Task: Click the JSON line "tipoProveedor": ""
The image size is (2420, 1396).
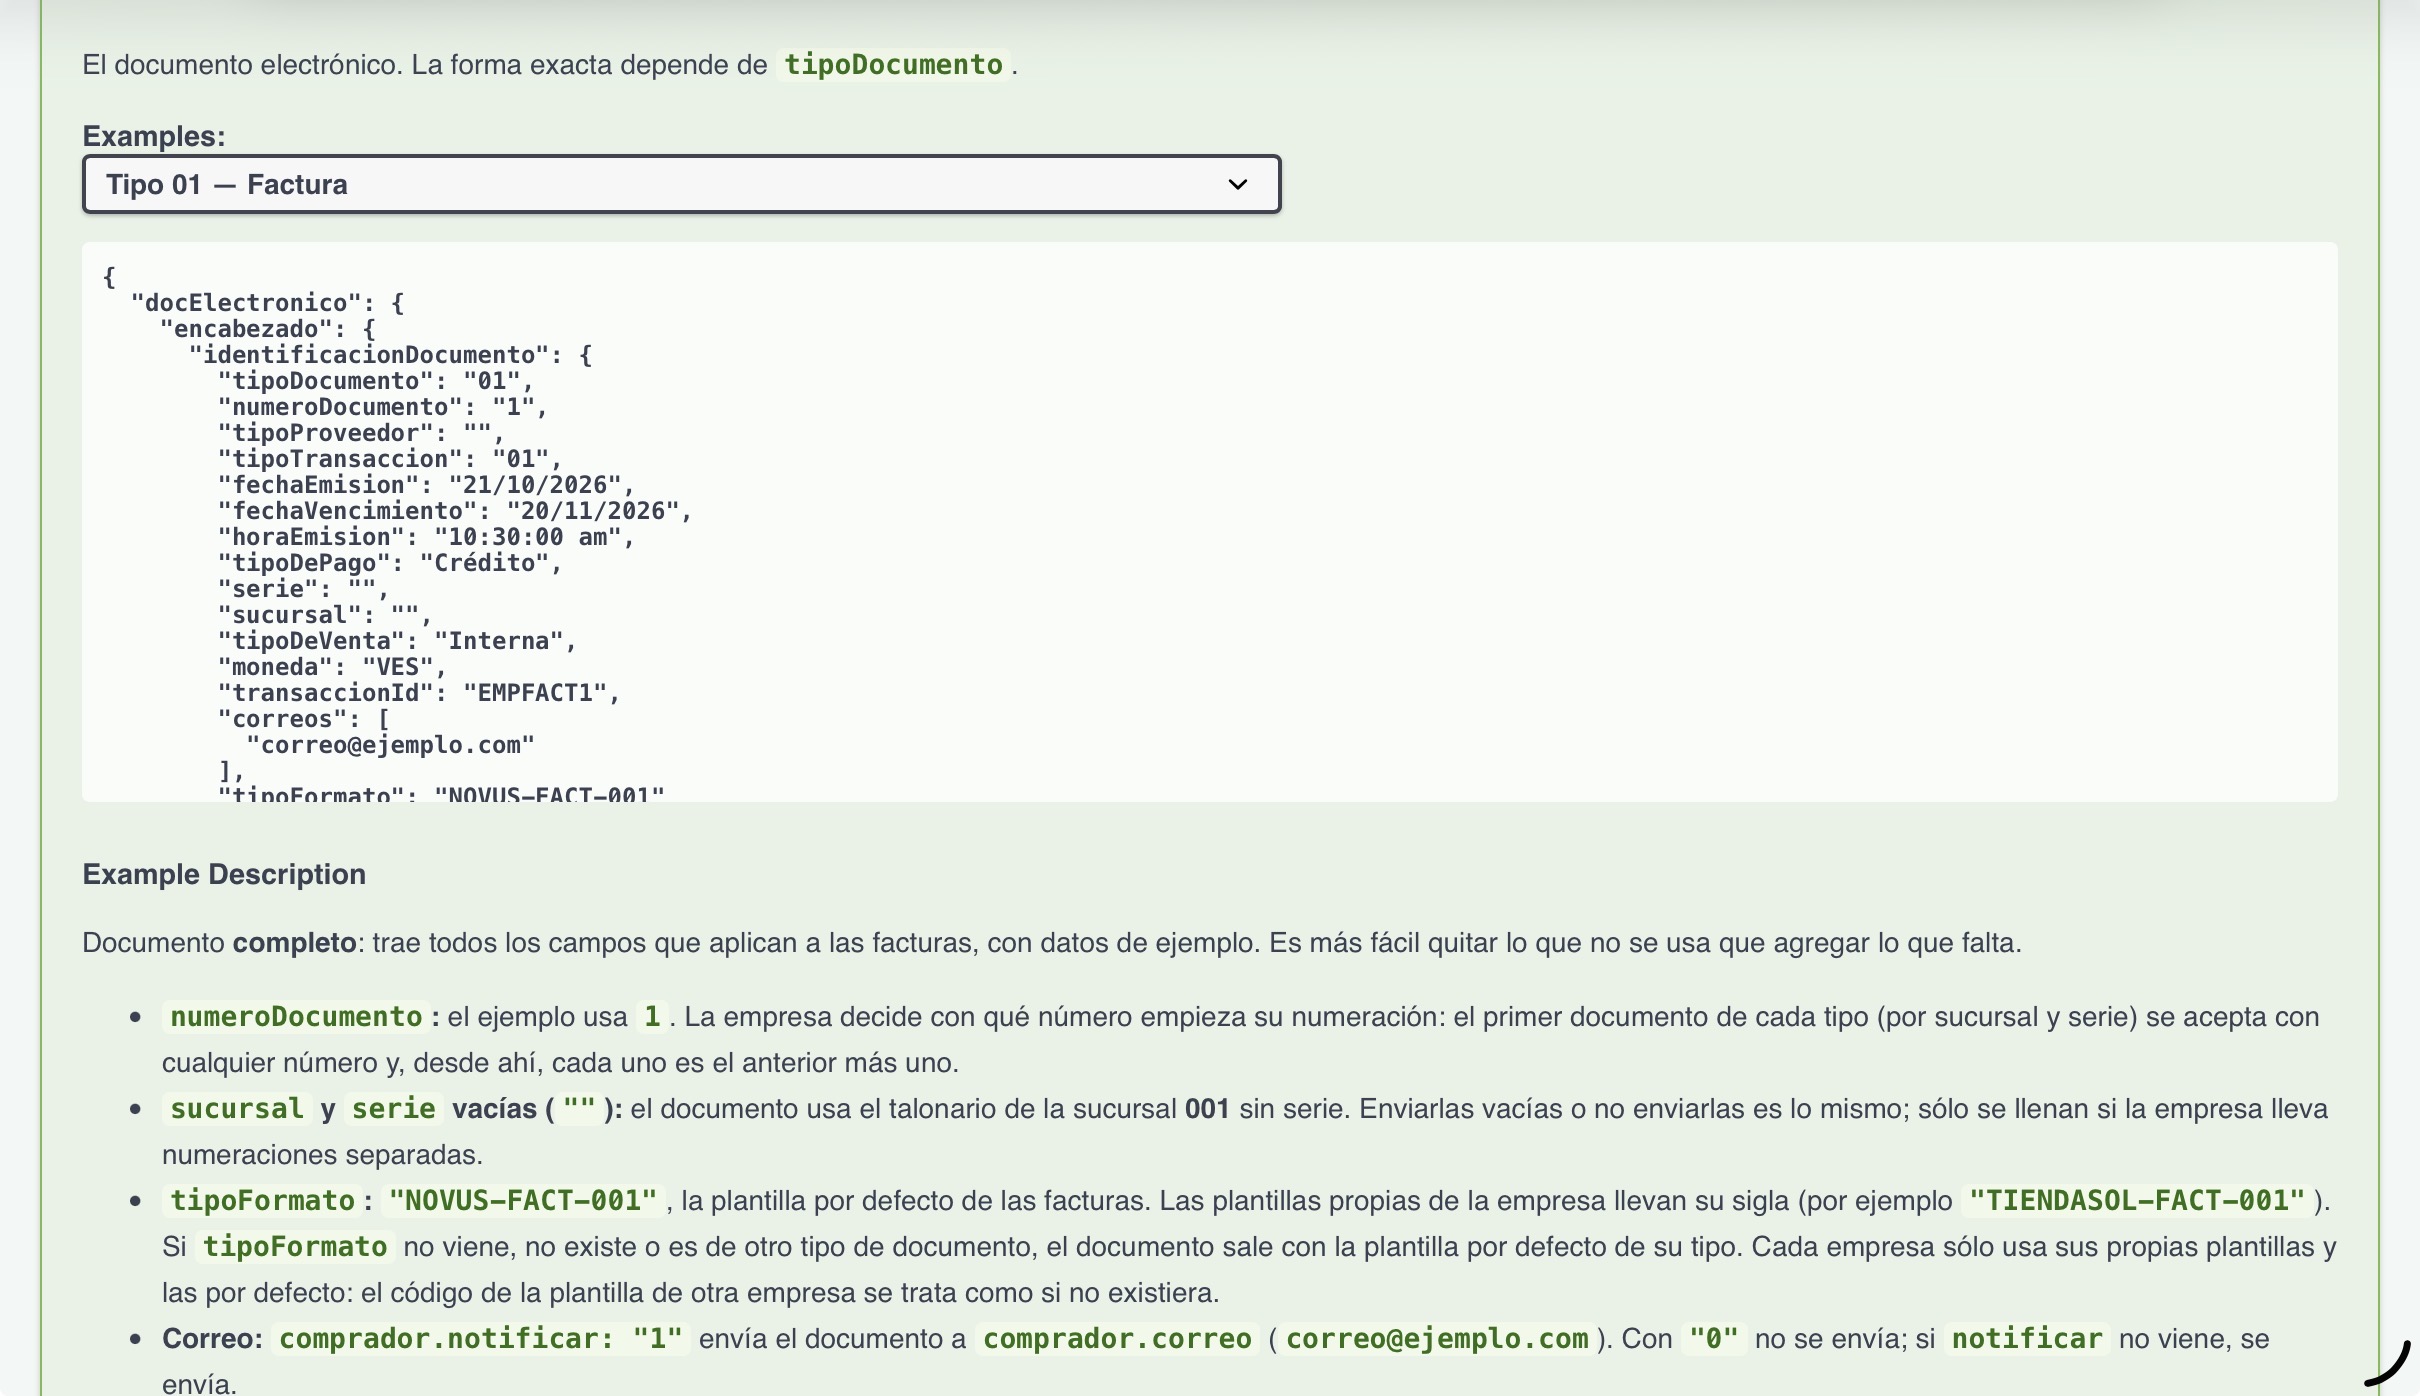Action: tap(361, 433)
